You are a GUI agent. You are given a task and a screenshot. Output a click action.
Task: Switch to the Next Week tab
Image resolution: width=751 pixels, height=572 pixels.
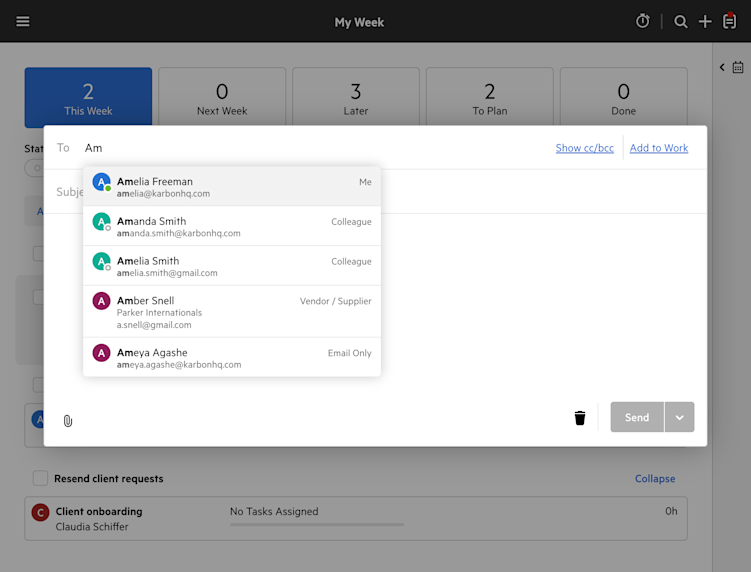coord(222,98)
